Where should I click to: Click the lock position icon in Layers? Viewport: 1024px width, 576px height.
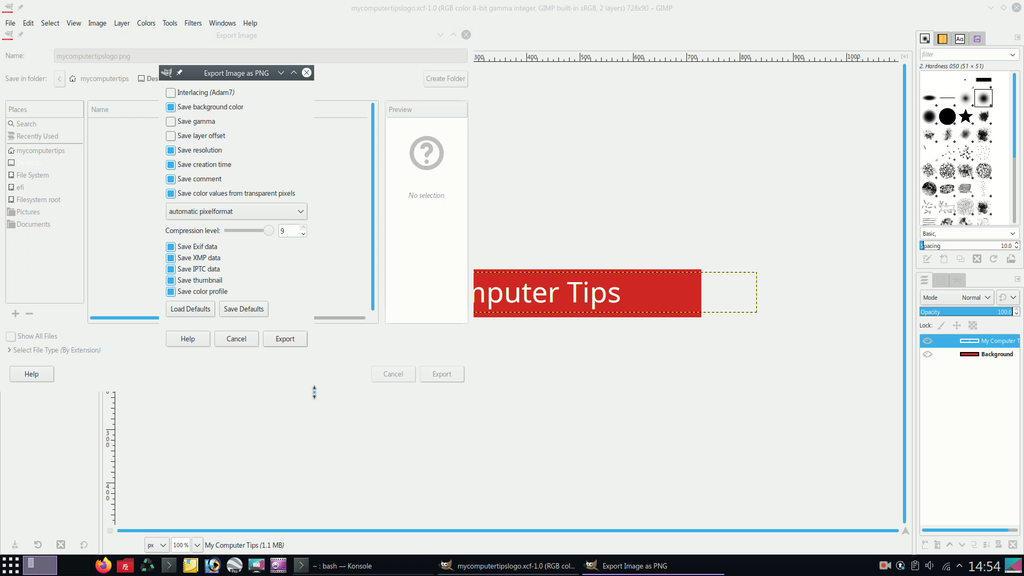click(x=957, y=325)
